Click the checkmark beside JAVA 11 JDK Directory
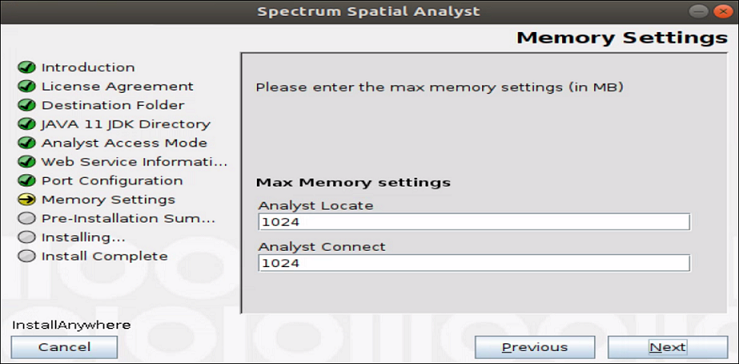The width and height of the screenshot is (739, 364). [27, 124]
